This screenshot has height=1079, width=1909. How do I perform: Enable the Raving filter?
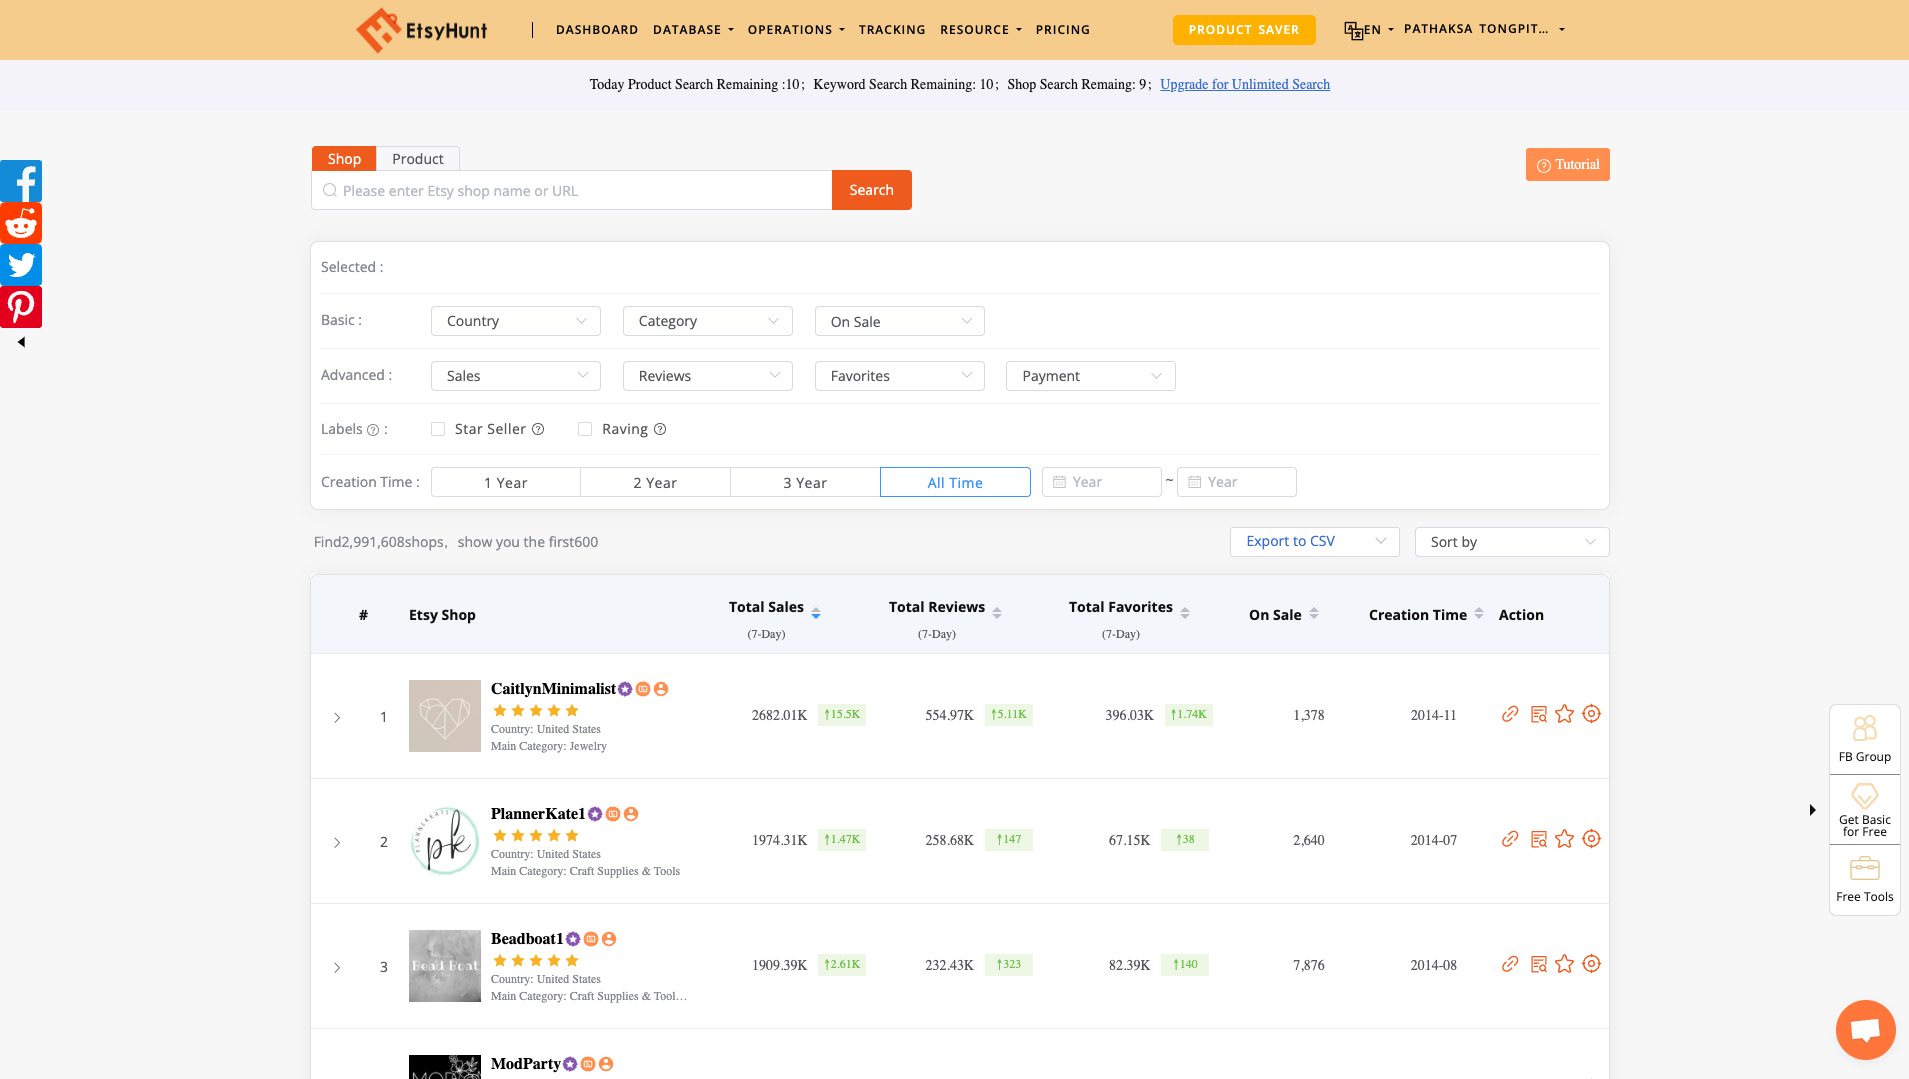tap(586, 428)
